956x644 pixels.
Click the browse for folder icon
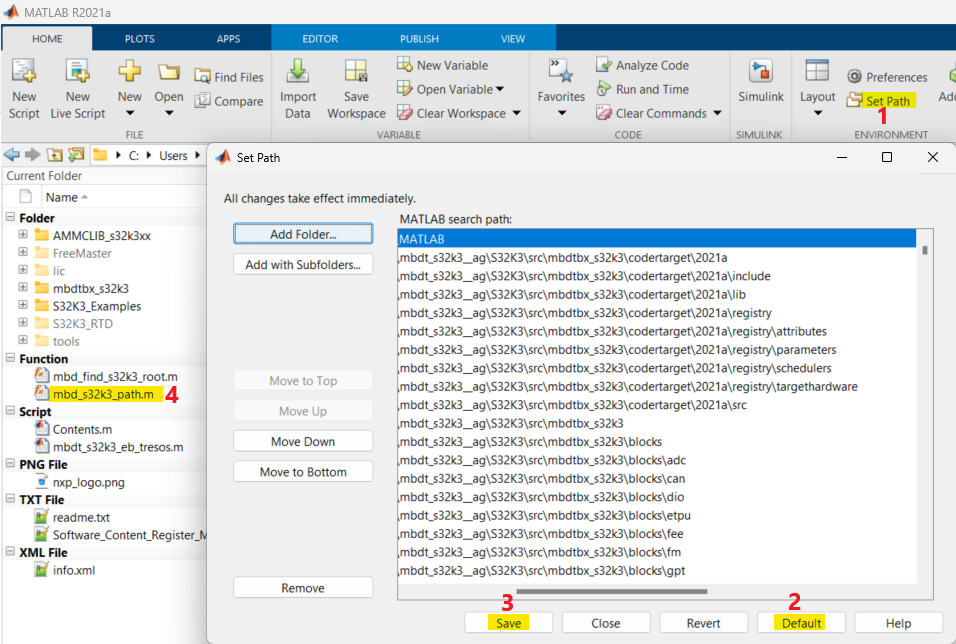(x=76, y=155)
